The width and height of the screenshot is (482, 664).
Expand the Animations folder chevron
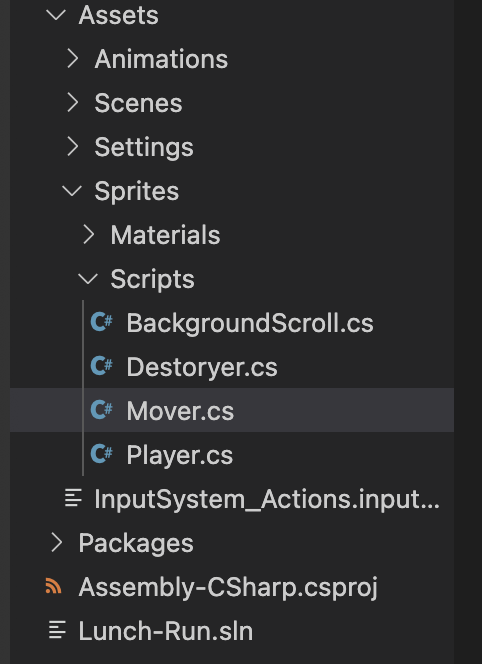coord(73,59)
